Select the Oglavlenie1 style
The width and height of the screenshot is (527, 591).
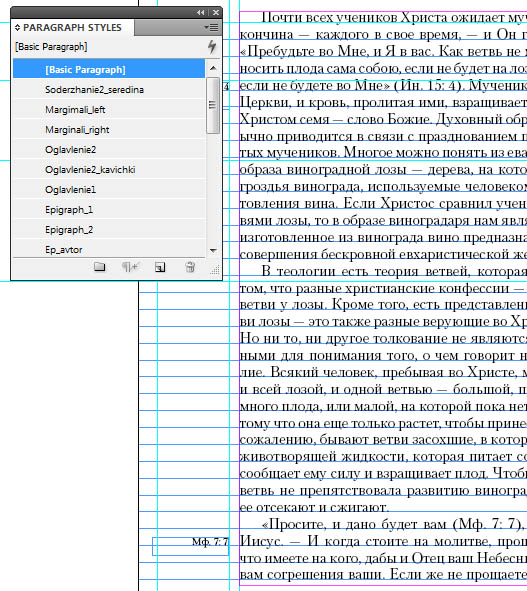click(x=109, y=189)
